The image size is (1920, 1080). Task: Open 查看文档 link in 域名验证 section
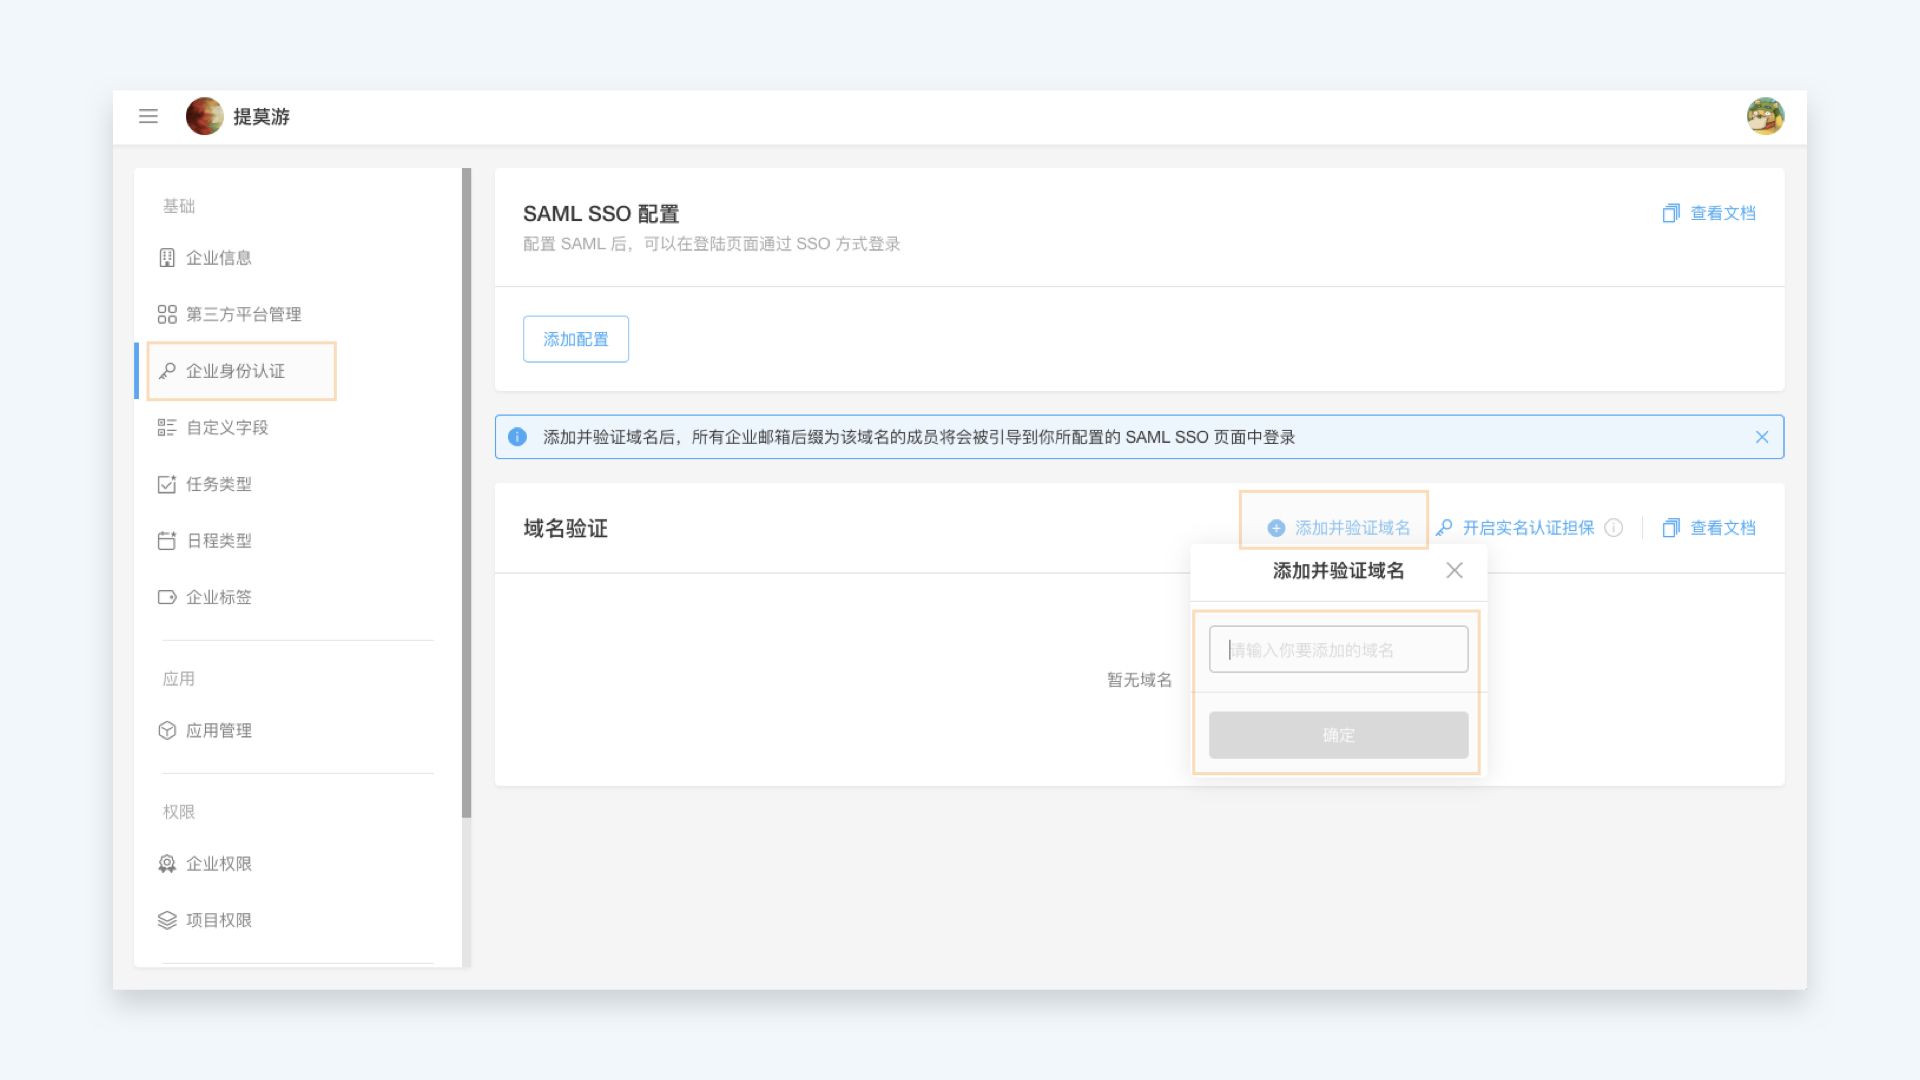point(1722,528)
